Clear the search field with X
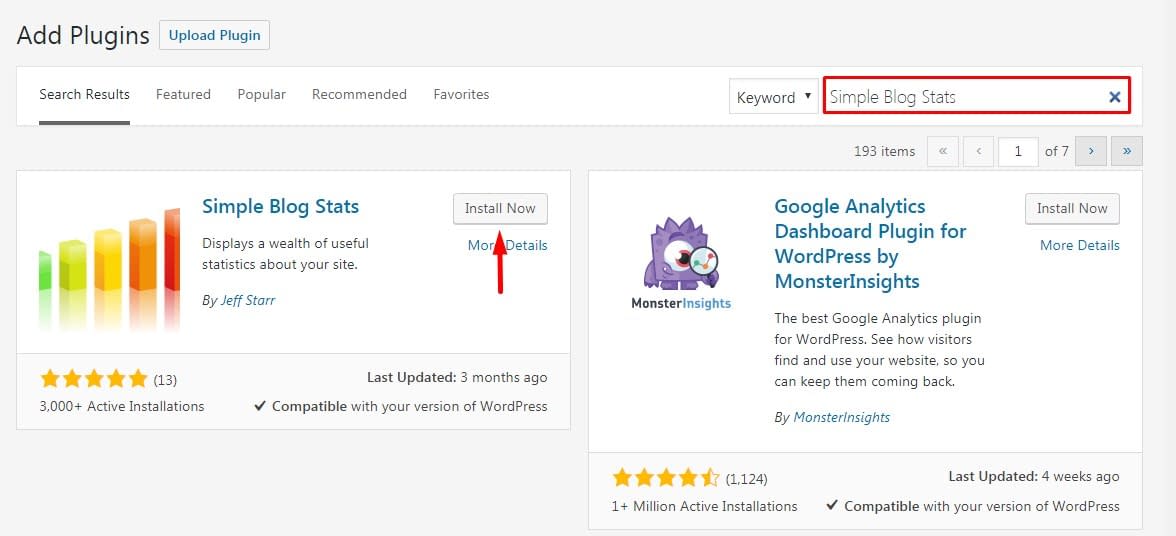The height and width of the screenshot is (536, 1176). coord(1114,97)
